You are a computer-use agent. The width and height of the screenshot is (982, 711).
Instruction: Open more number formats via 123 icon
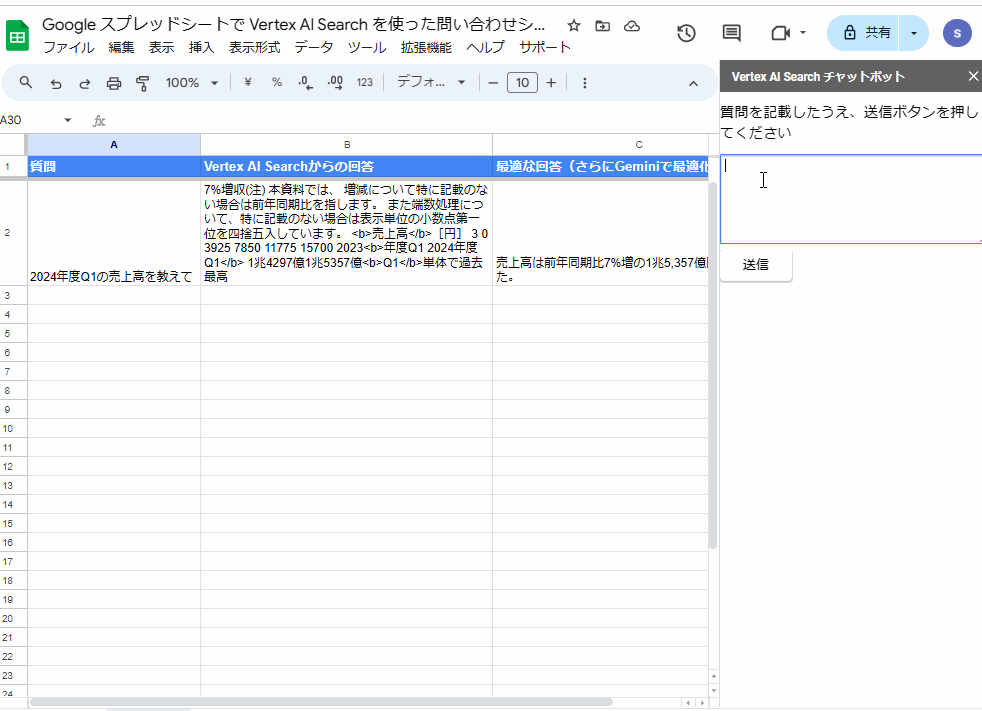click(x=364, y=83)
